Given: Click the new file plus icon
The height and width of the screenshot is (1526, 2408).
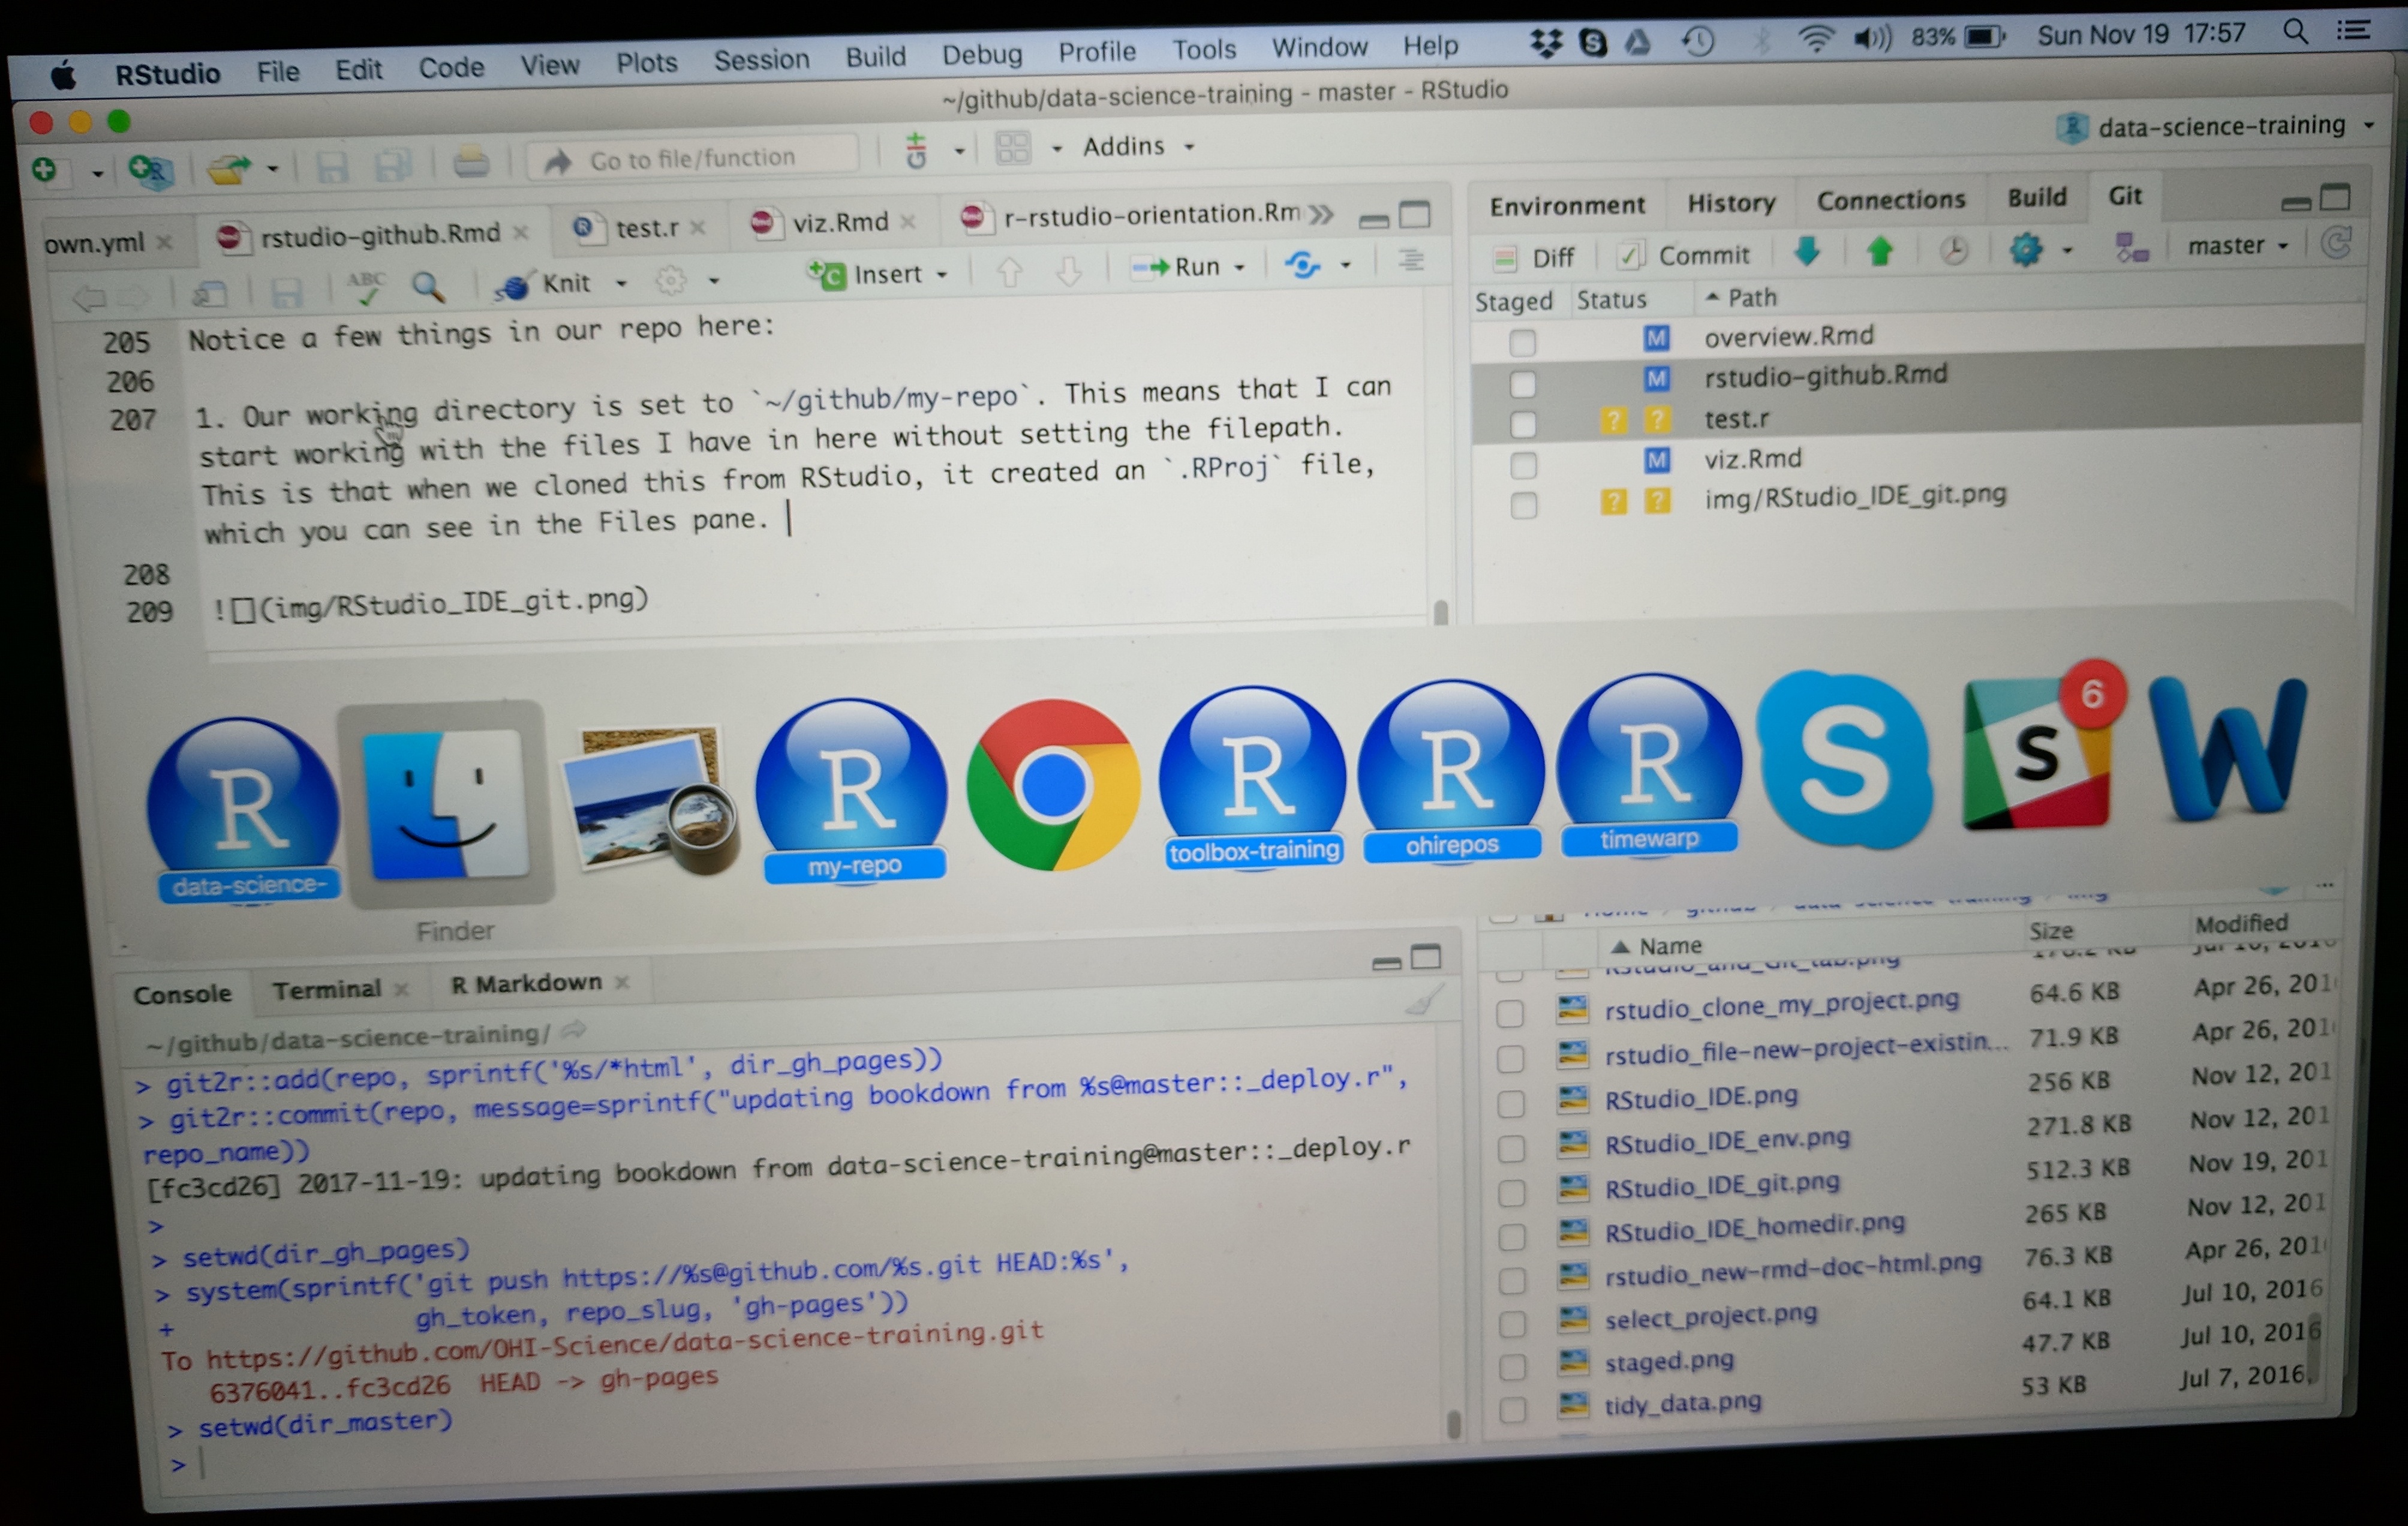Looking at the screenshot, I should coord(45,171).
